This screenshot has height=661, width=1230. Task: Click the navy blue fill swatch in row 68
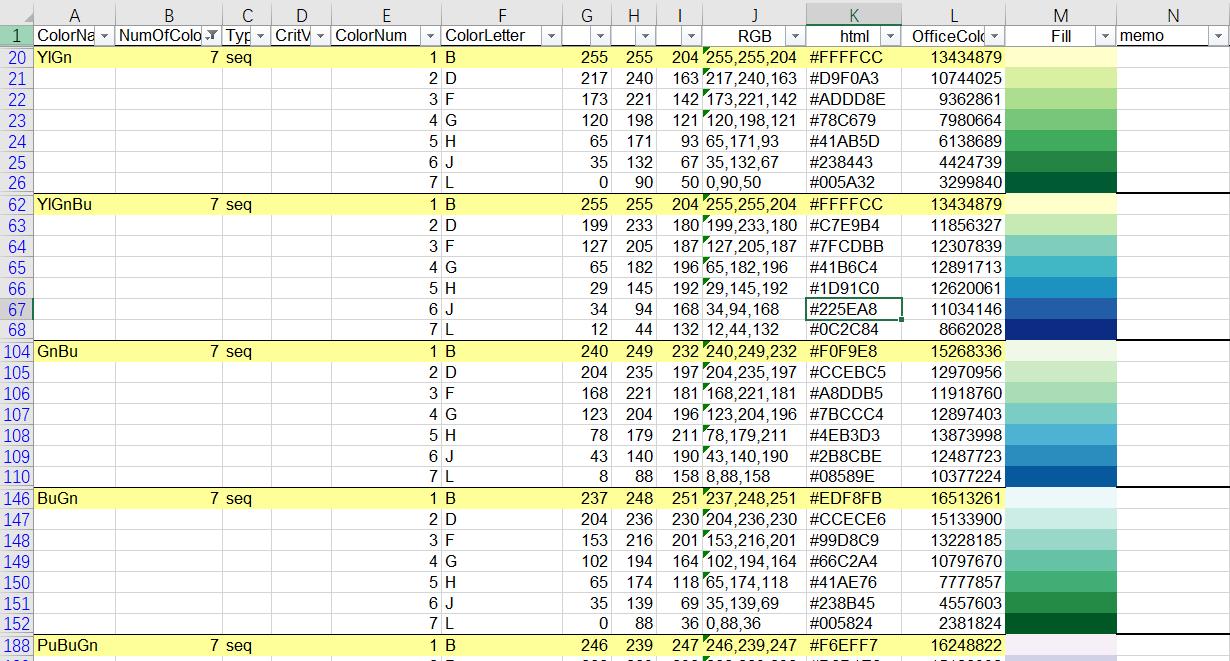pyautogui.click(x=1061, y=330)
